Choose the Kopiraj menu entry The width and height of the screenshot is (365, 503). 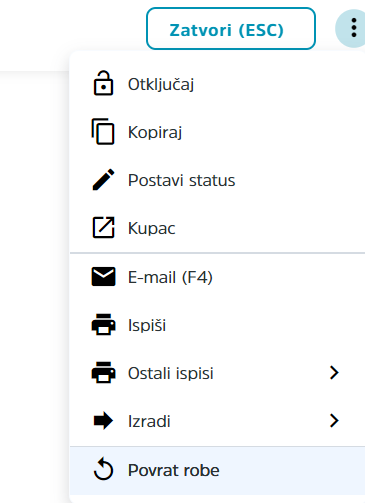pyautogui.click(x=217, y=132)
